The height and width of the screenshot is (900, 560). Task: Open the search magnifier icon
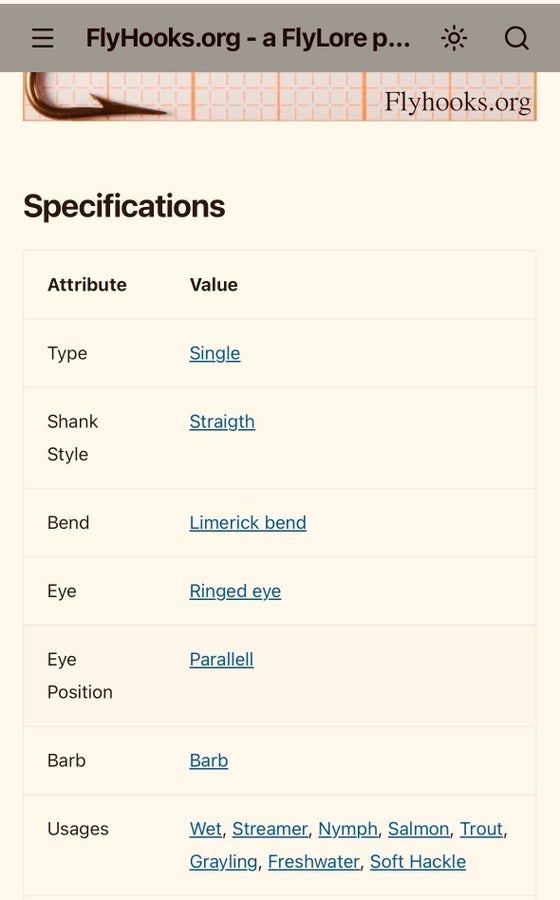[516, 38]
